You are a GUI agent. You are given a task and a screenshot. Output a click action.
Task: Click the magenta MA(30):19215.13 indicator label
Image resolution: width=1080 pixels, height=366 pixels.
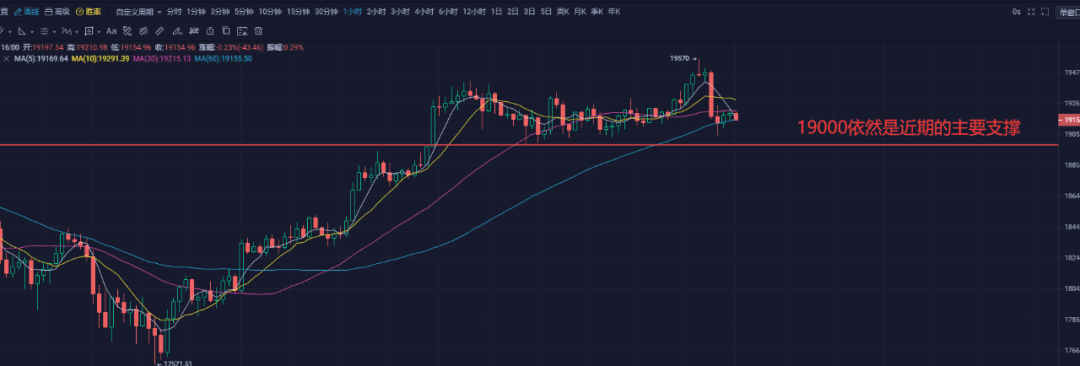pyautogui.click(x=162, y=59)
